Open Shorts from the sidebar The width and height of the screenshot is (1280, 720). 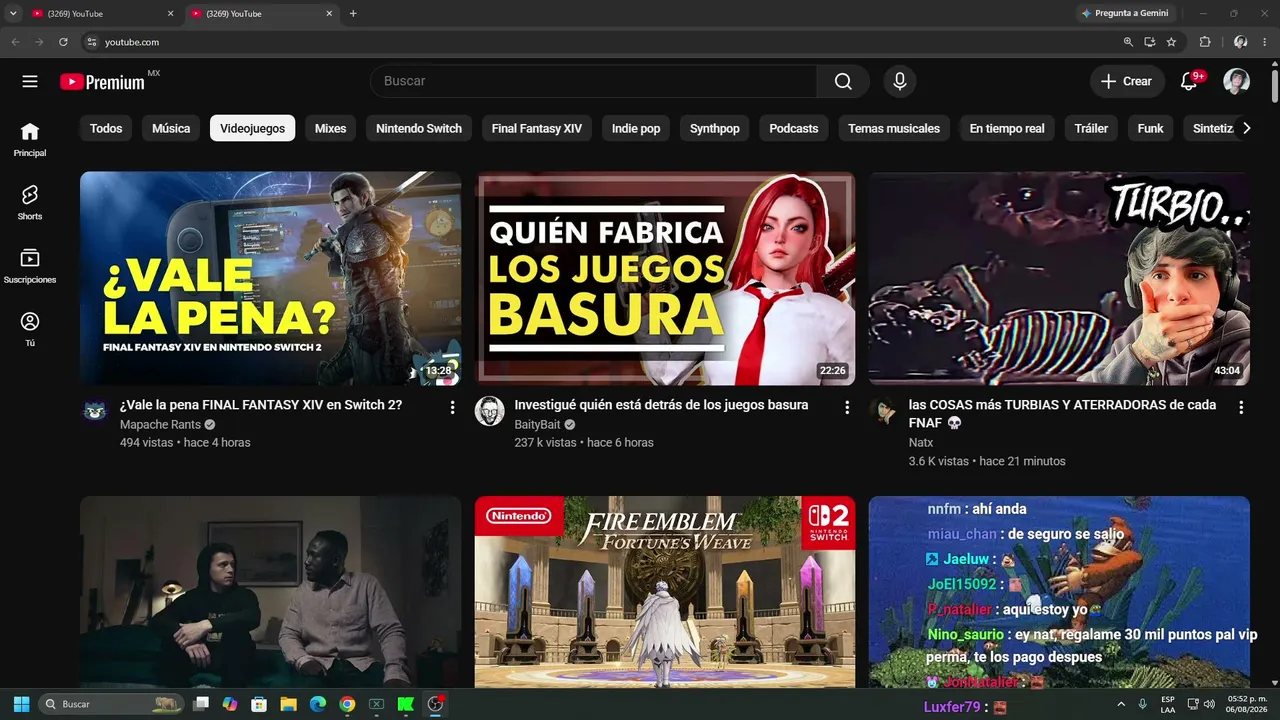coord(30,202)
